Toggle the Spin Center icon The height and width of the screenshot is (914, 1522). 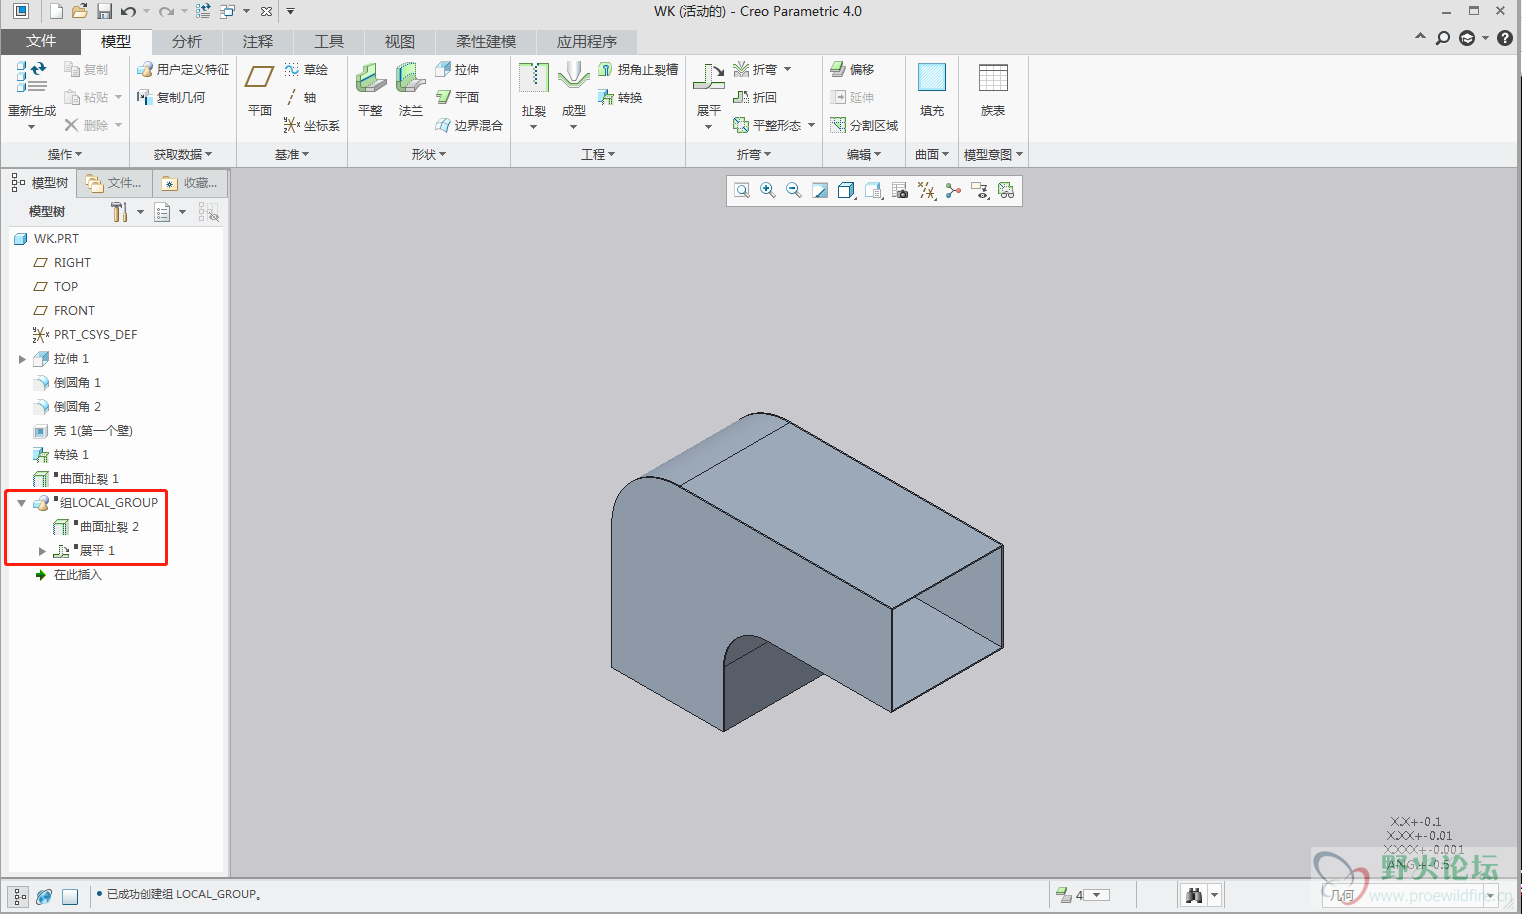click(x=953, y=191)
